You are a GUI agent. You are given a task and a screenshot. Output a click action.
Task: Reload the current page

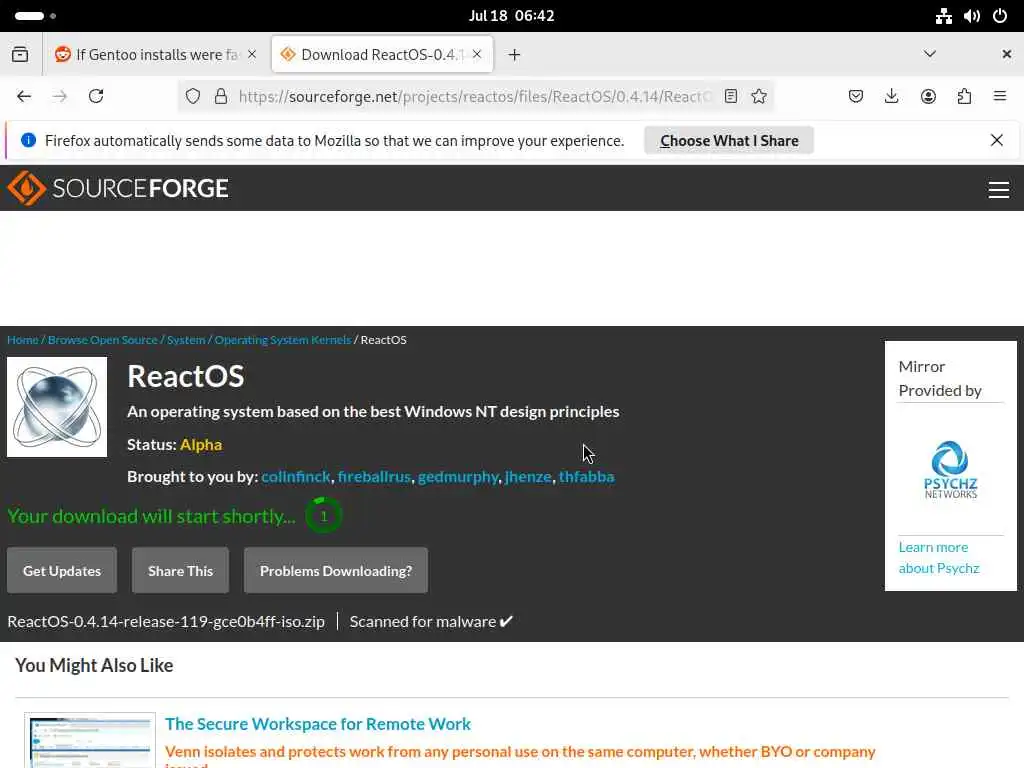tap(96, 97)
